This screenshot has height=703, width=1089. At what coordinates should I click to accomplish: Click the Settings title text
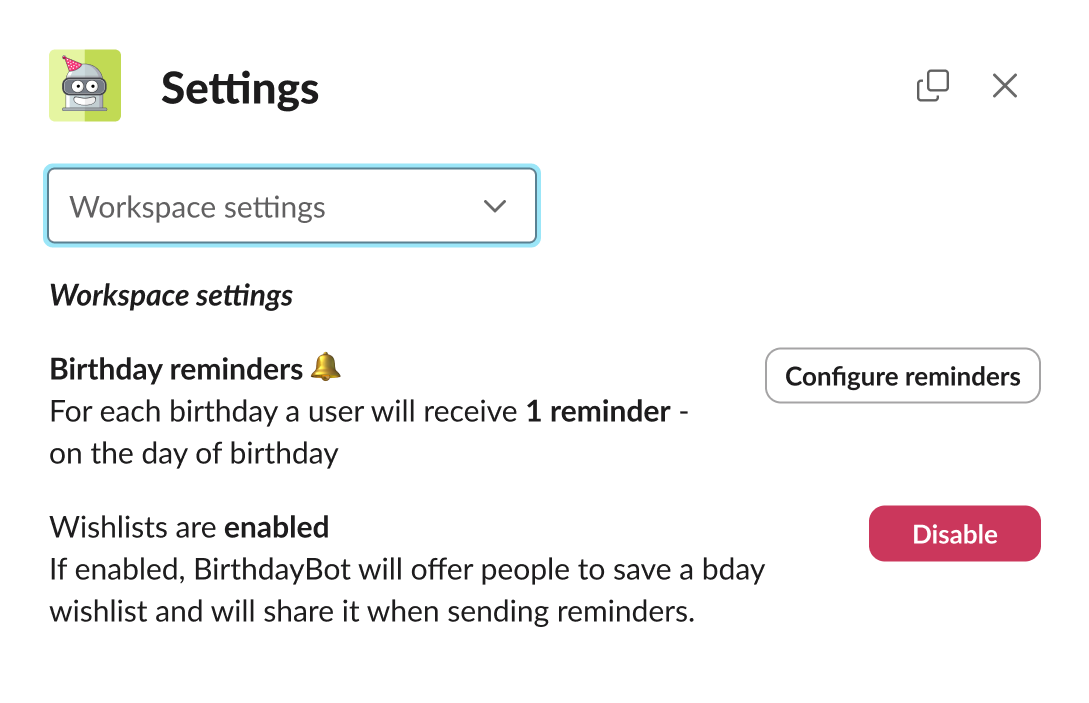pyautogui.click(x=239, y=88)
